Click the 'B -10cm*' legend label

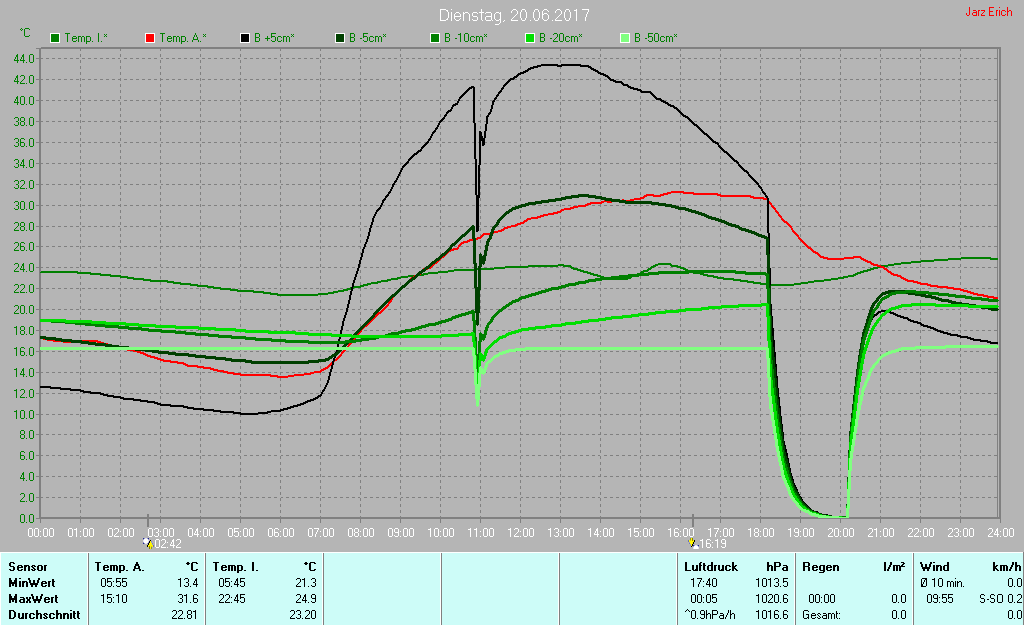pyautogui.click(x=466, y=38)
